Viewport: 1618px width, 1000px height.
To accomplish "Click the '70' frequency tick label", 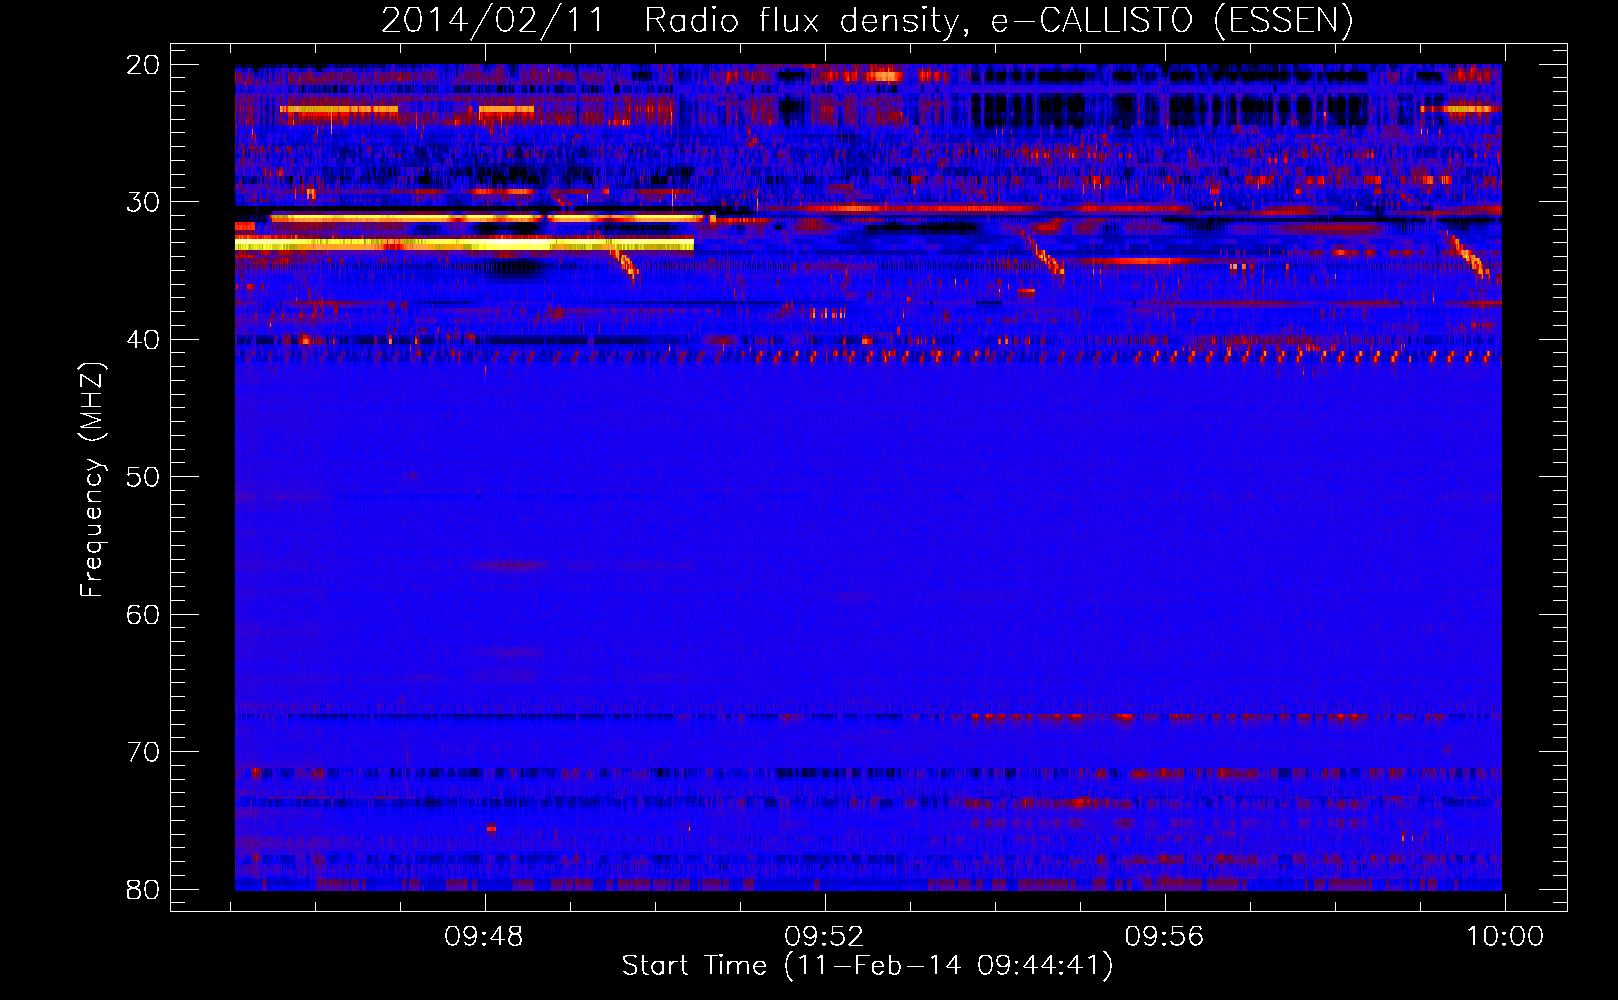I will [143, 752].
